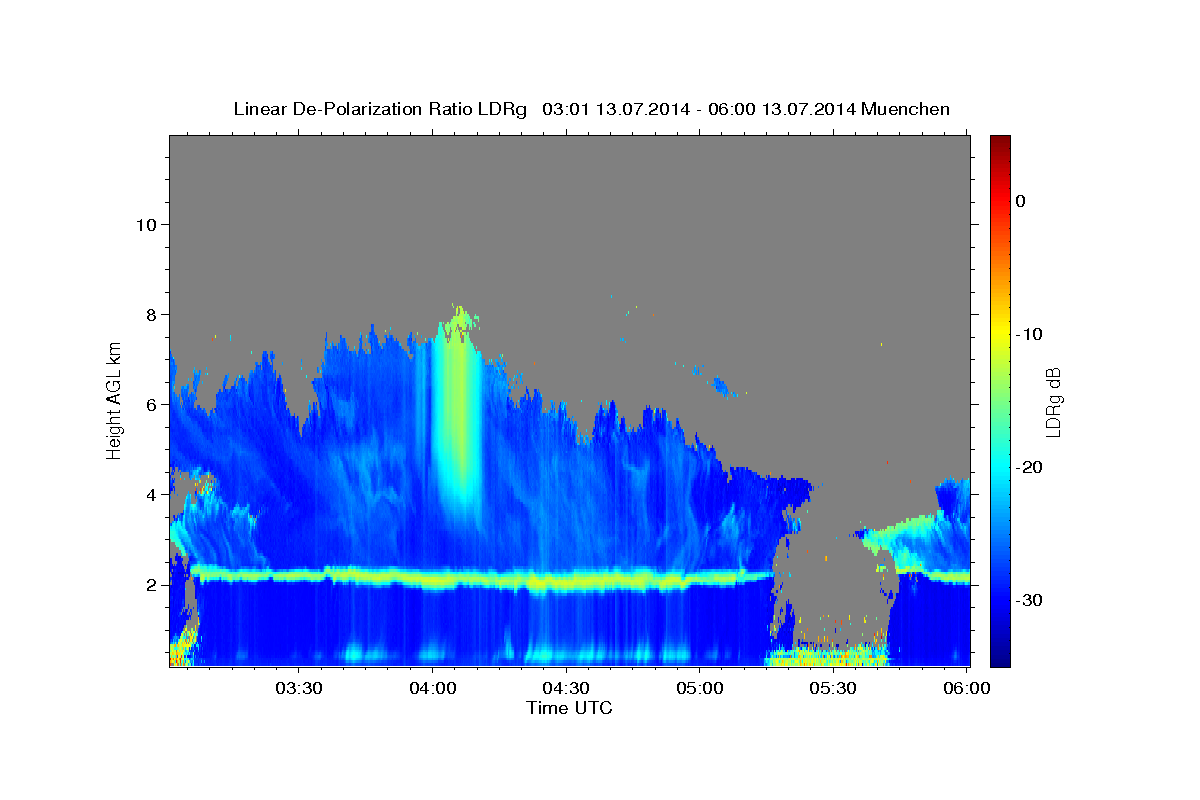
Task: Click the 'Height AGL km' axis title
Action: (x=115, y=400)
